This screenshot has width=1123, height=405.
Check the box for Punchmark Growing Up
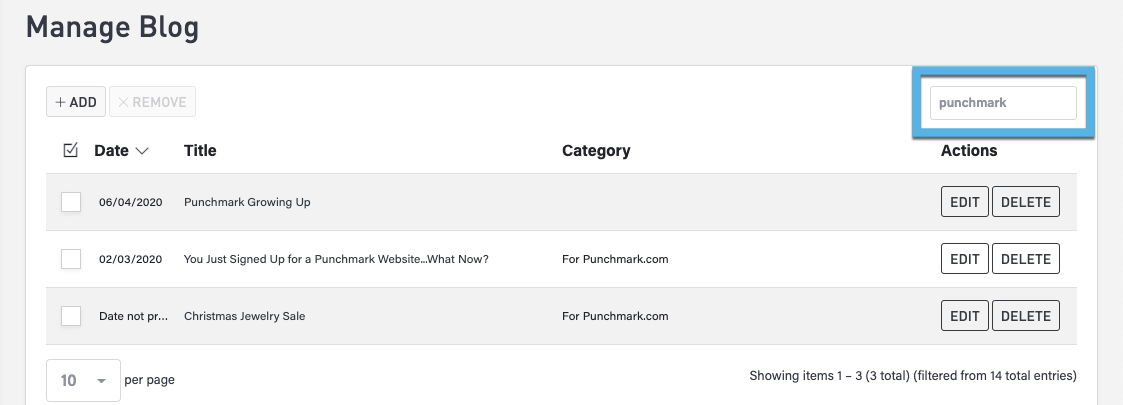point(71,202)
